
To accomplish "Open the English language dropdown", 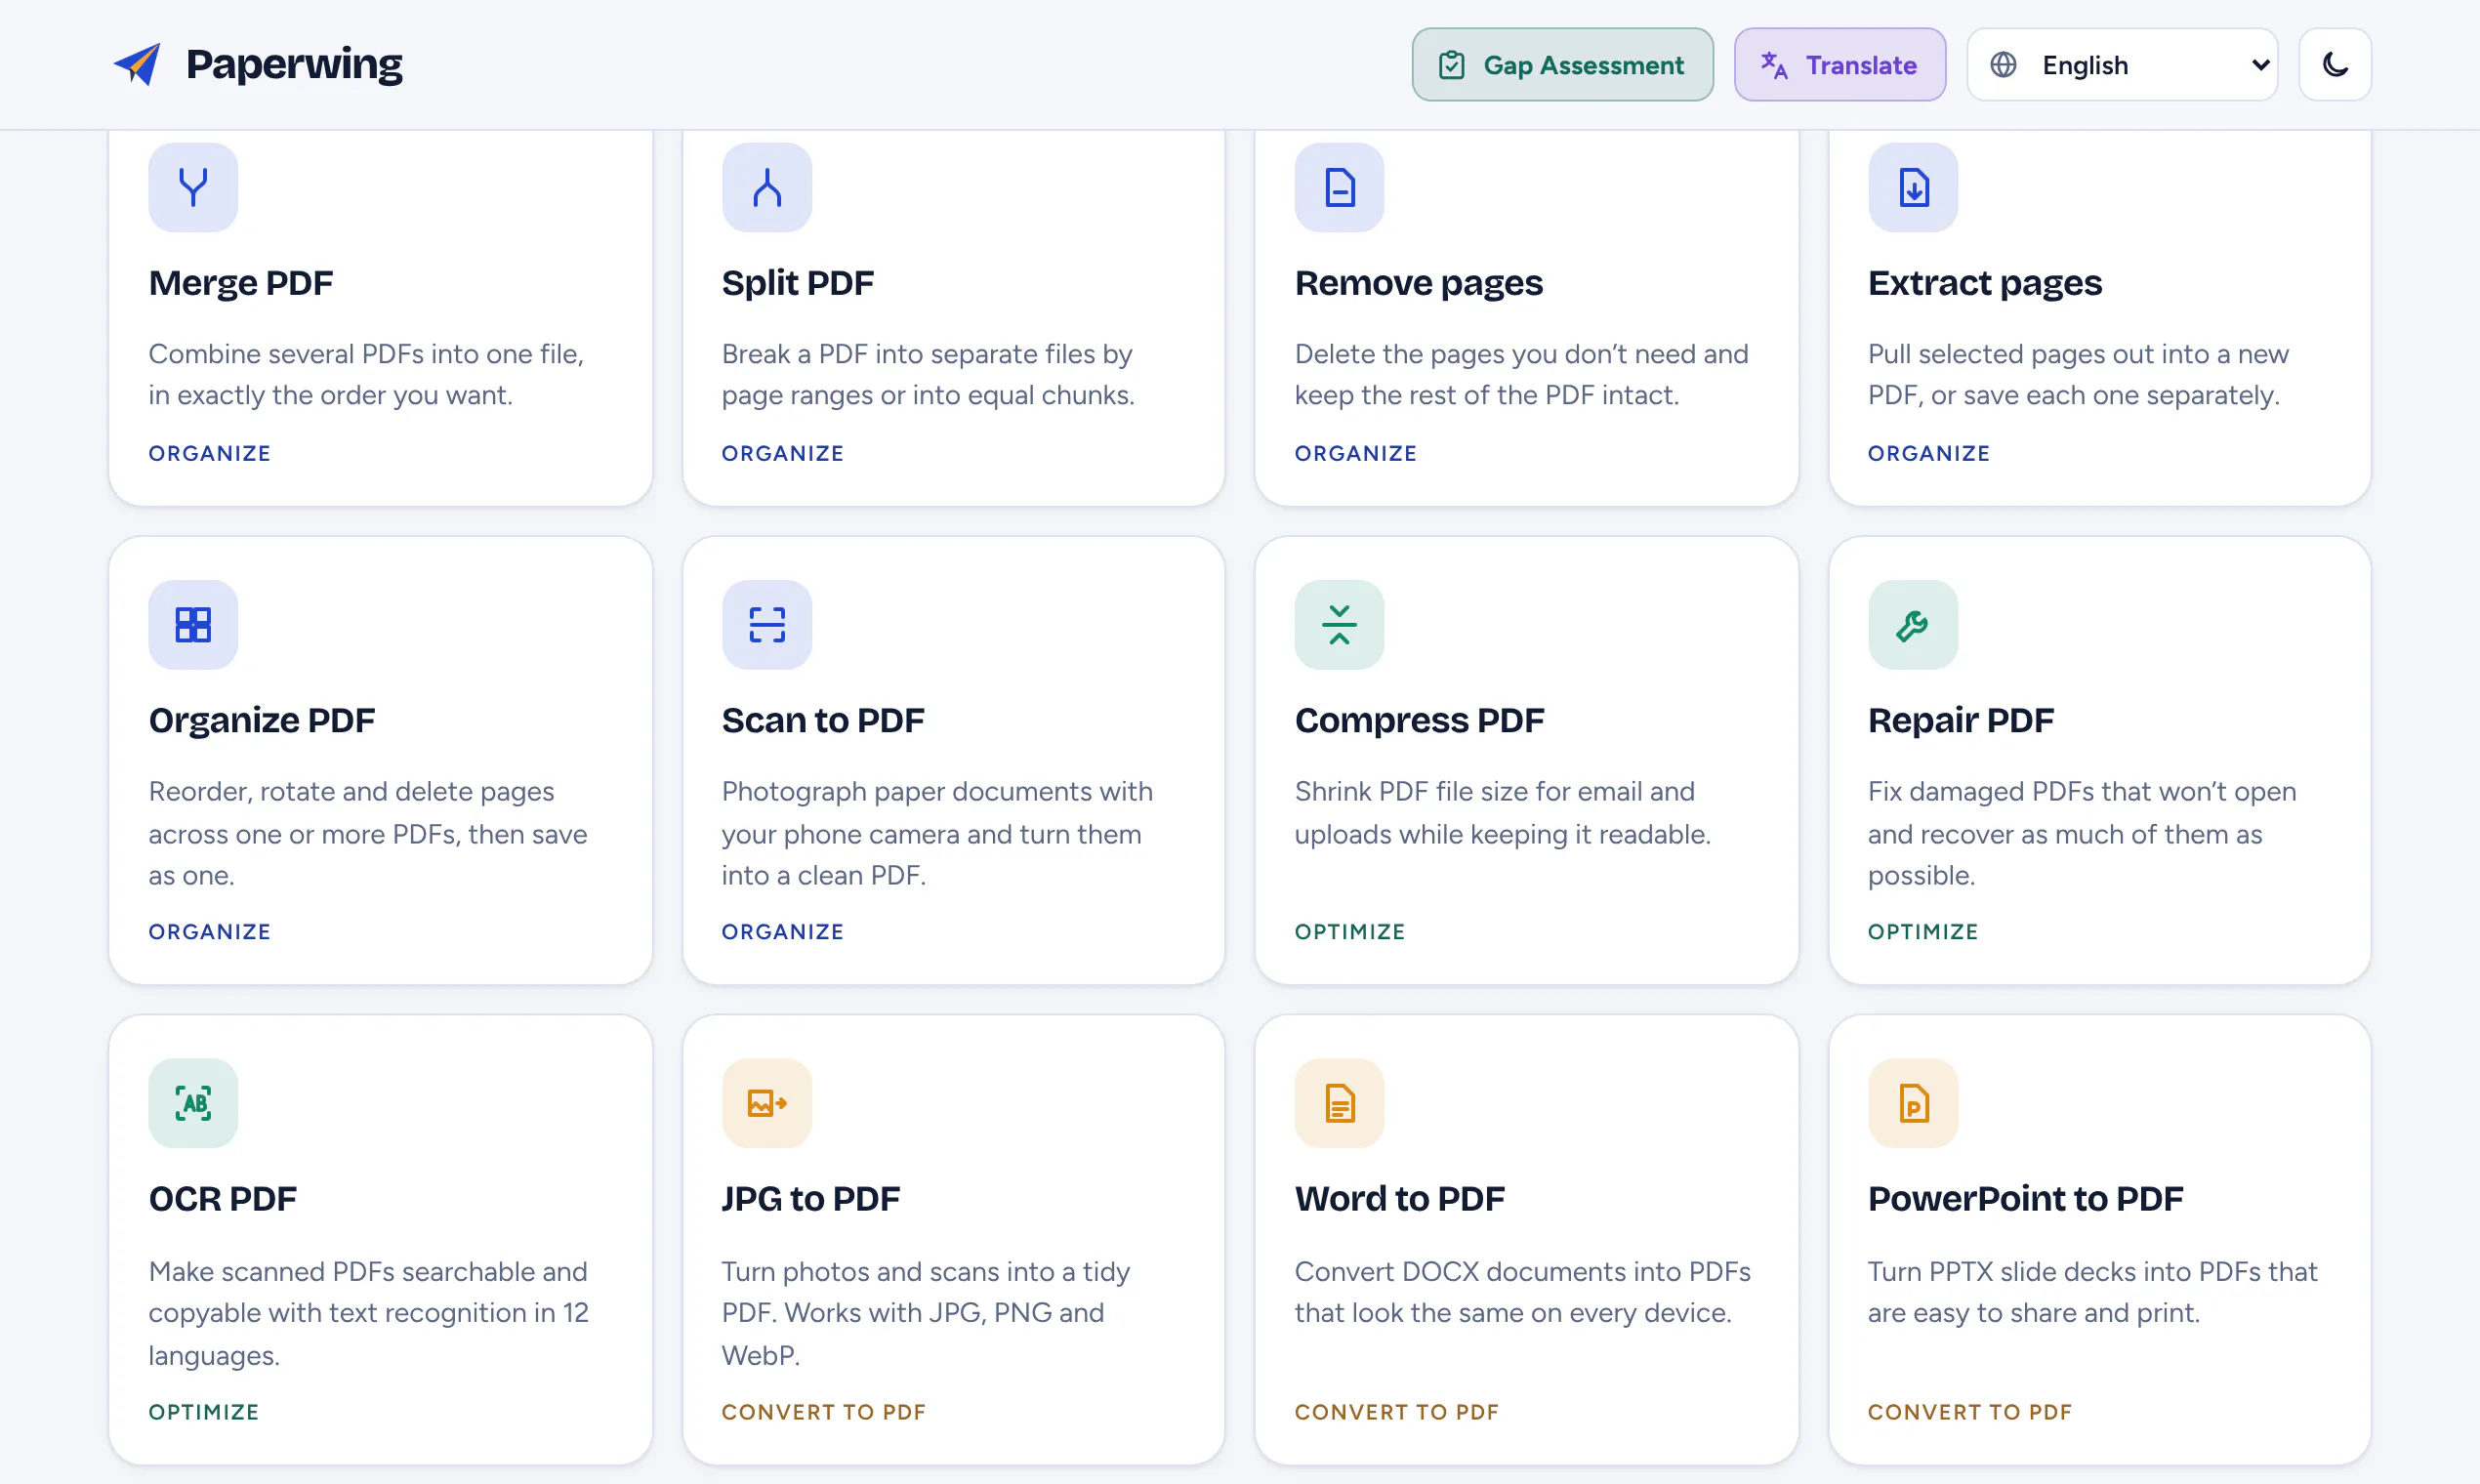I will pyautogui.click(x=2122, y=65).
